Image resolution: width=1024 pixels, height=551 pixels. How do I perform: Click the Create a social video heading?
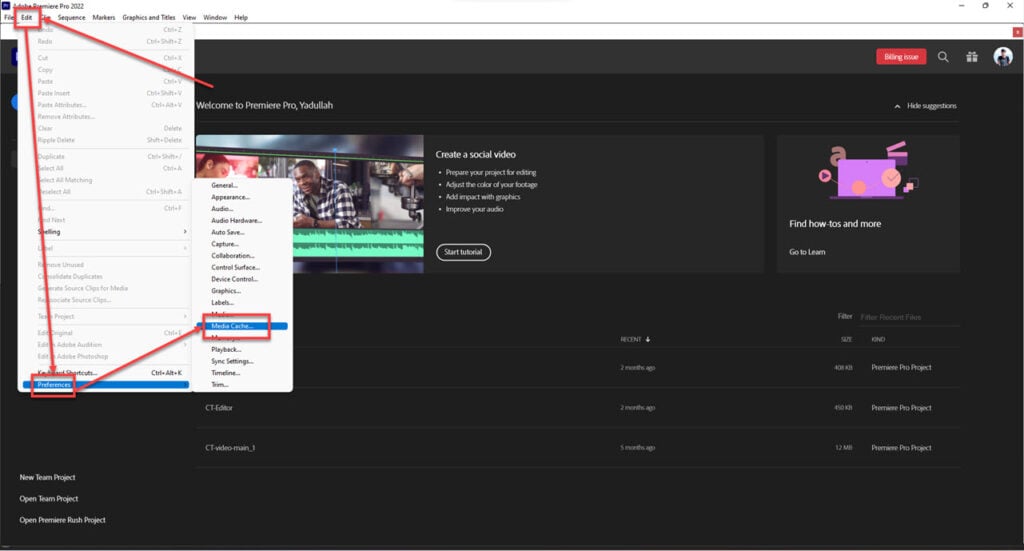475,155
